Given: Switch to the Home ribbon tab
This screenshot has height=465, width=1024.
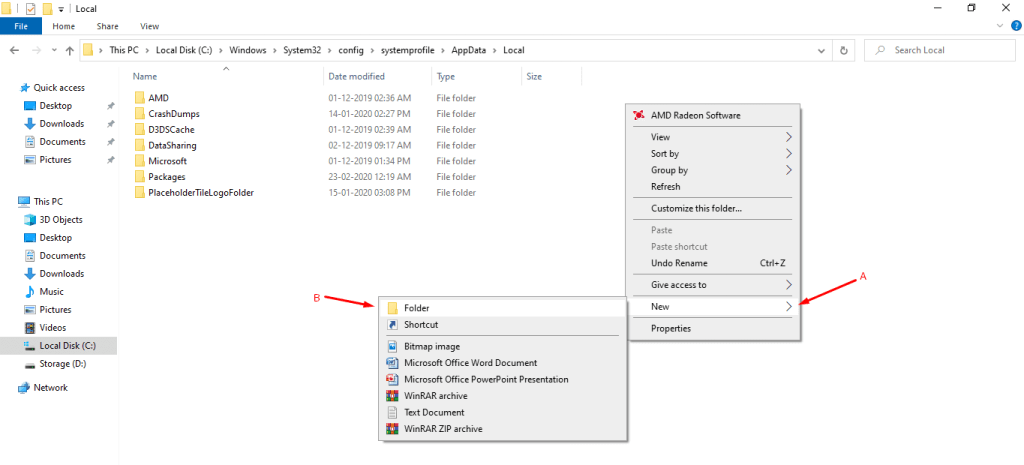Looking at the screenshot, I should [63, 26].
